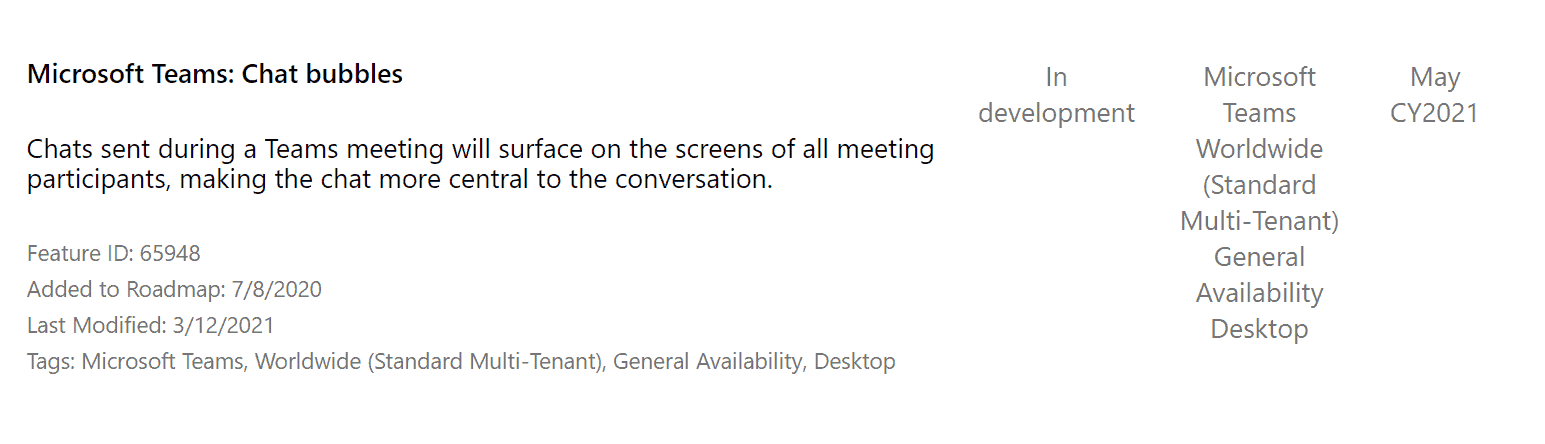Click 'Microsoft Teams' in the right tag column
This screenshot has width=1545, height=444.
[1260, 95]
